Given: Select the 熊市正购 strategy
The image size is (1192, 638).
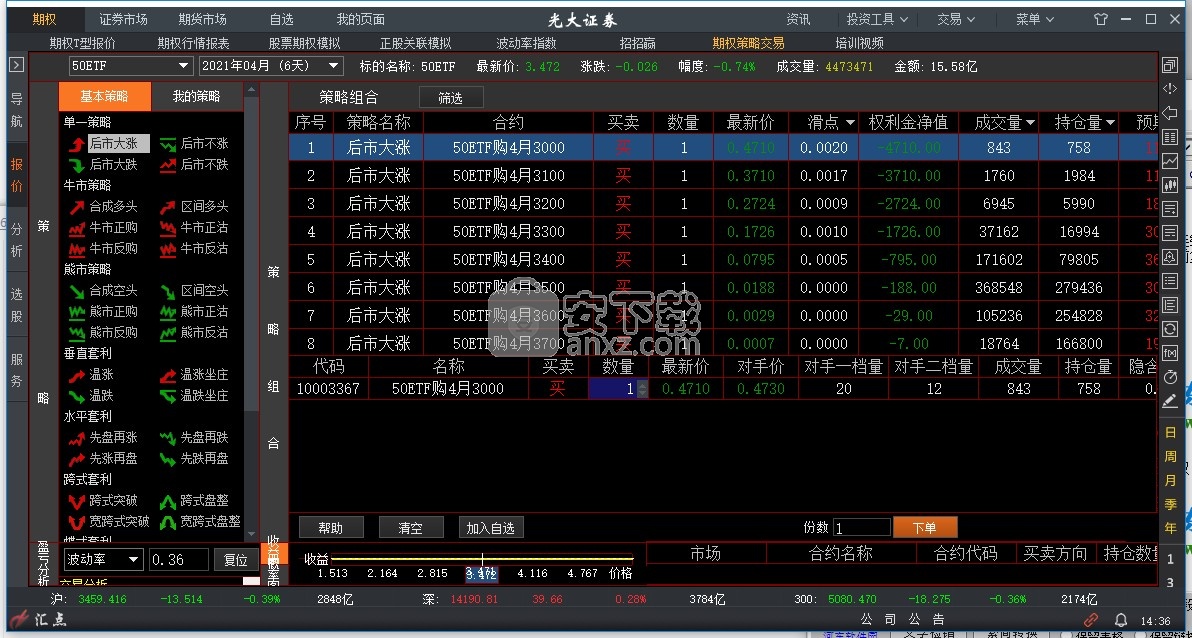Looking at the screenshot, I should [x=103, y=311].
